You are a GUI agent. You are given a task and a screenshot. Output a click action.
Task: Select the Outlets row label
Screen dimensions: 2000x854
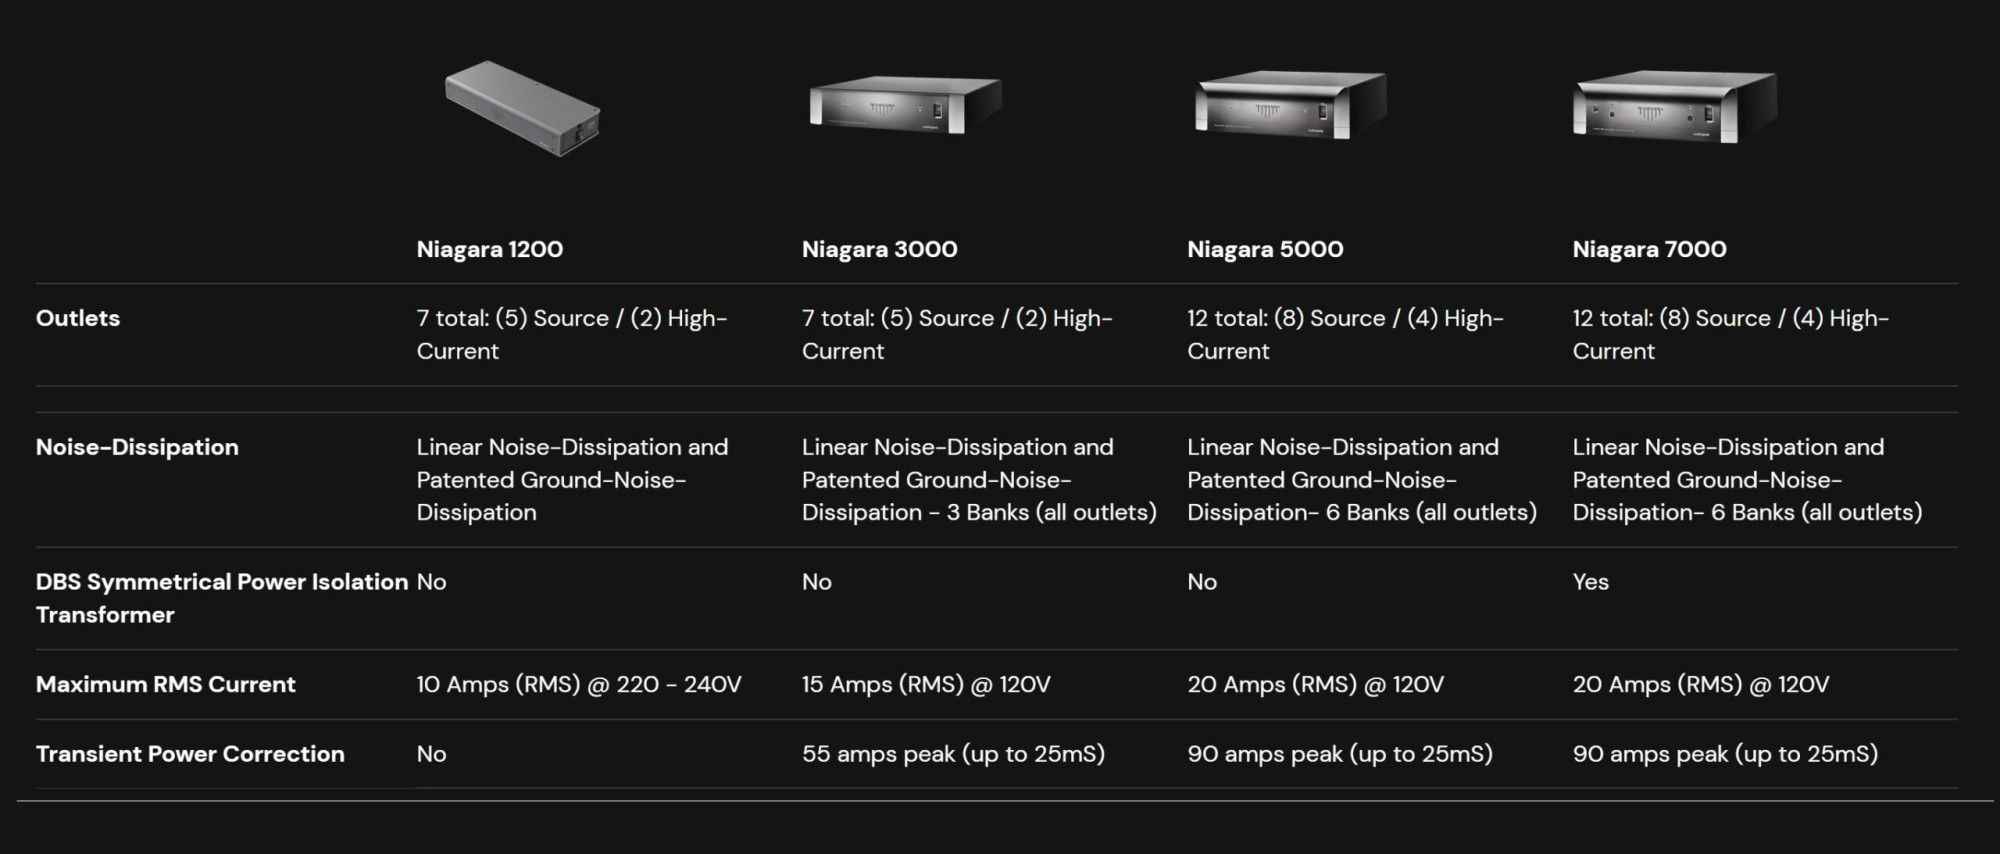click(x=78, y=318)
